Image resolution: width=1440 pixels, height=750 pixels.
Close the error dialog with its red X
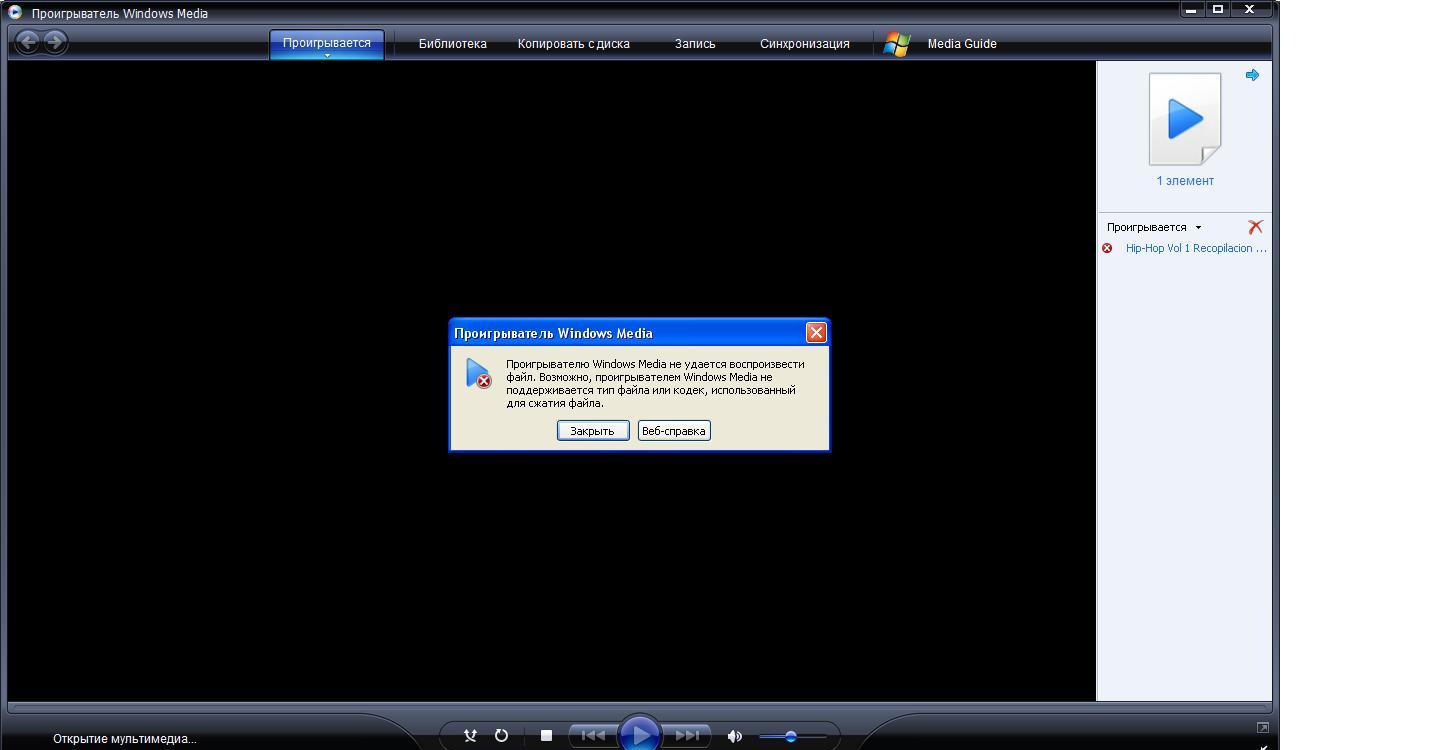click(816, 333)
